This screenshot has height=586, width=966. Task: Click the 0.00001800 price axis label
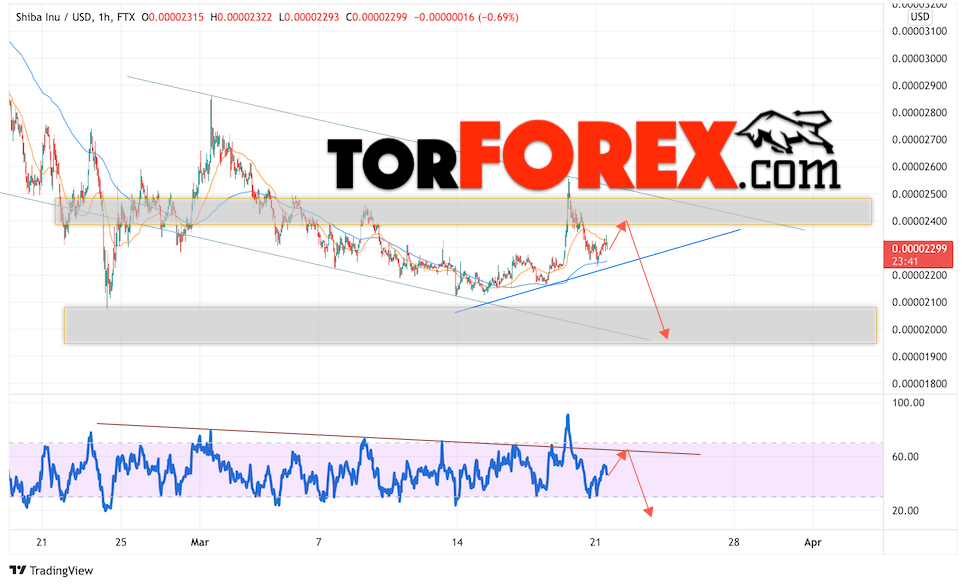pos(920,384)
